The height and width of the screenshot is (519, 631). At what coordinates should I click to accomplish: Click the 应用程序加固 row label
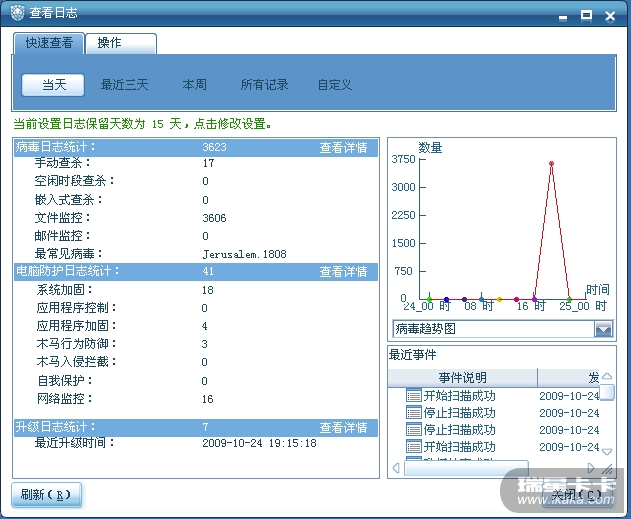pos(76,325)
